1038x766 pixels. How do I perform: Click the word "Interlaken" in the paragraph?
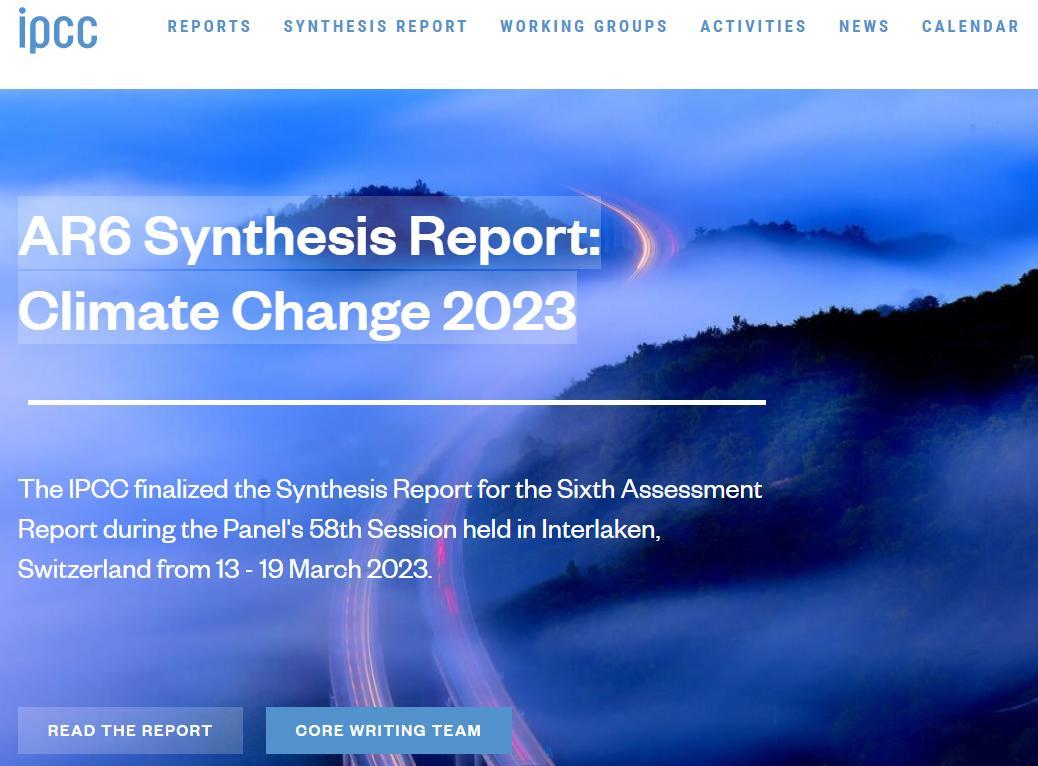[598, 529]
